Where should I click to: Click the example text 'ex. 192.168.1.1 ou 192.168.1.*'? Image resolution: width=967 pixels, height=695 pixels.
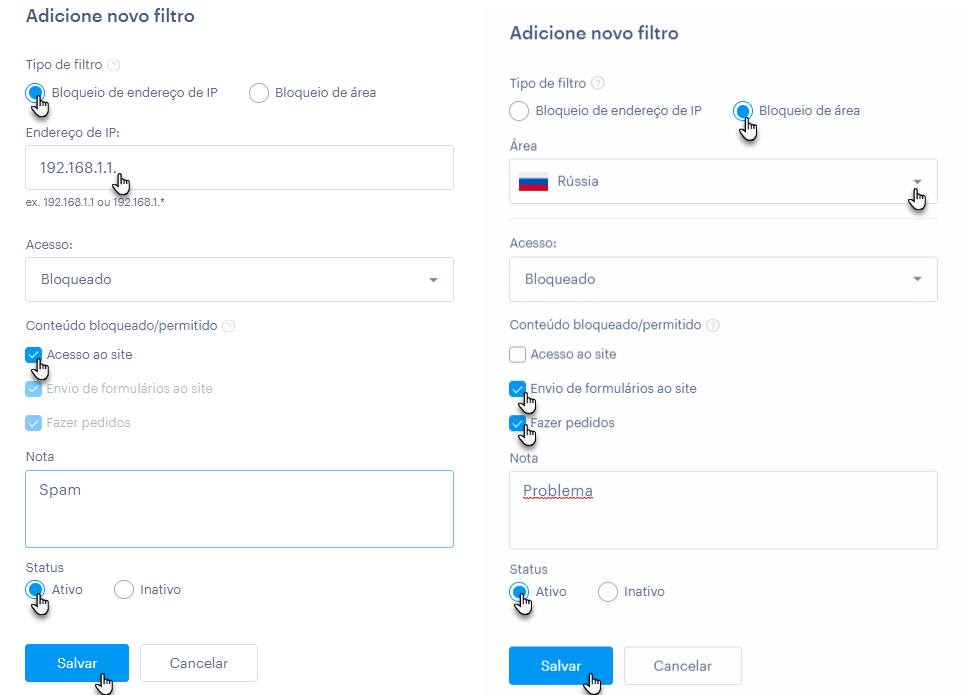point(95,202)
